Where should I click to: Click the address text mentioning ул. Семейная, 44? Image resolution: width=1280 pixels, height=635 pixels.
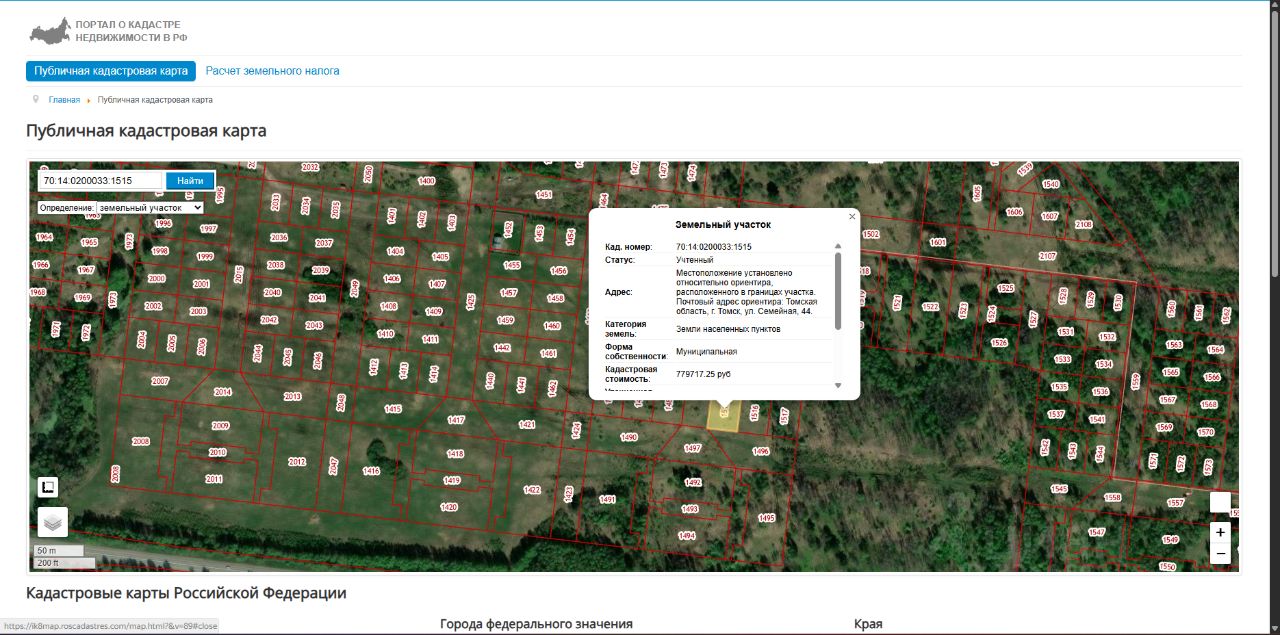[747, 292]
